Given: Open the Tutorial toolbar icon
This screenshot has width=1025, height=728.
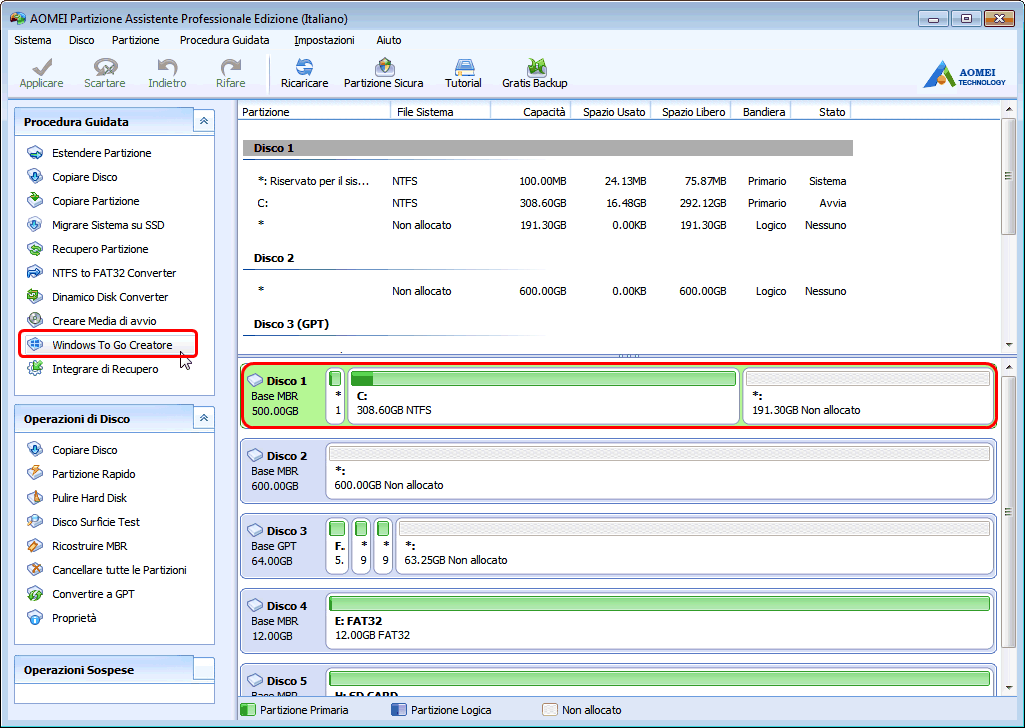Looking at the screenshot, I should point(463,73).
